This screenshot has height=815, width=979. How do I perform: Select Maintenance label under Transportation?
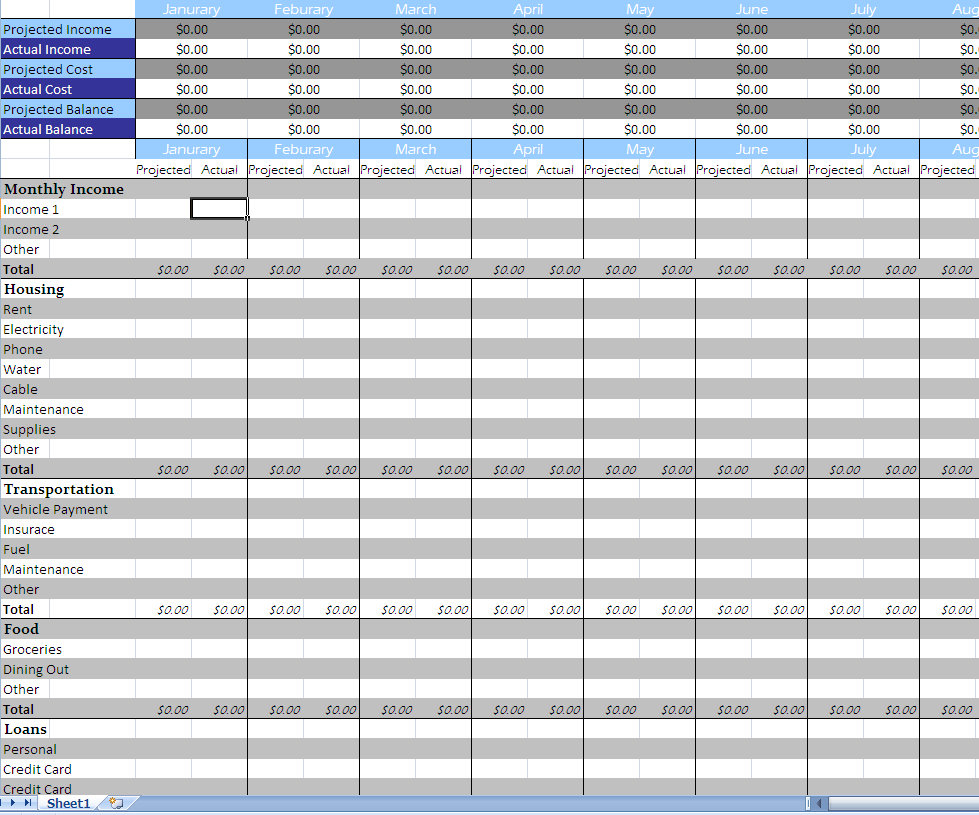(43, 569)
